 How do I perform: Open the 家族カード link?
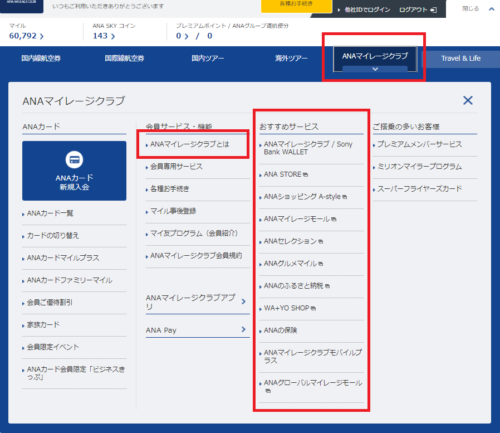[x=43, y=325]
